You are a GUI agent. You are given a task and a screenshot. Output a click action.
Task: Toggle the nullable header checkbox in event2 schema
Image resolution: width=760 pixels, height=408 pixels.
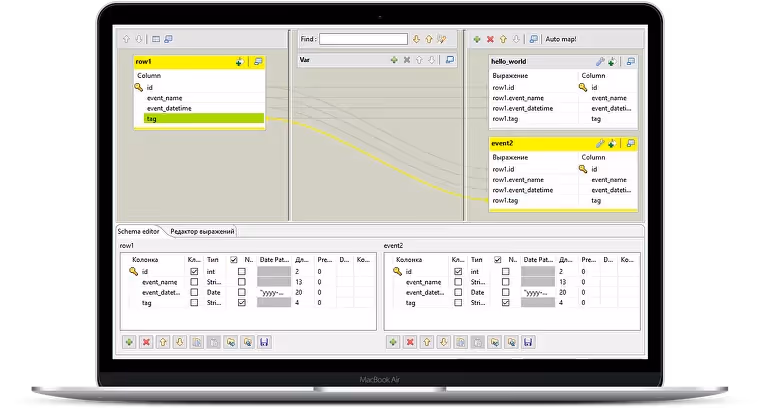(498, 260)
